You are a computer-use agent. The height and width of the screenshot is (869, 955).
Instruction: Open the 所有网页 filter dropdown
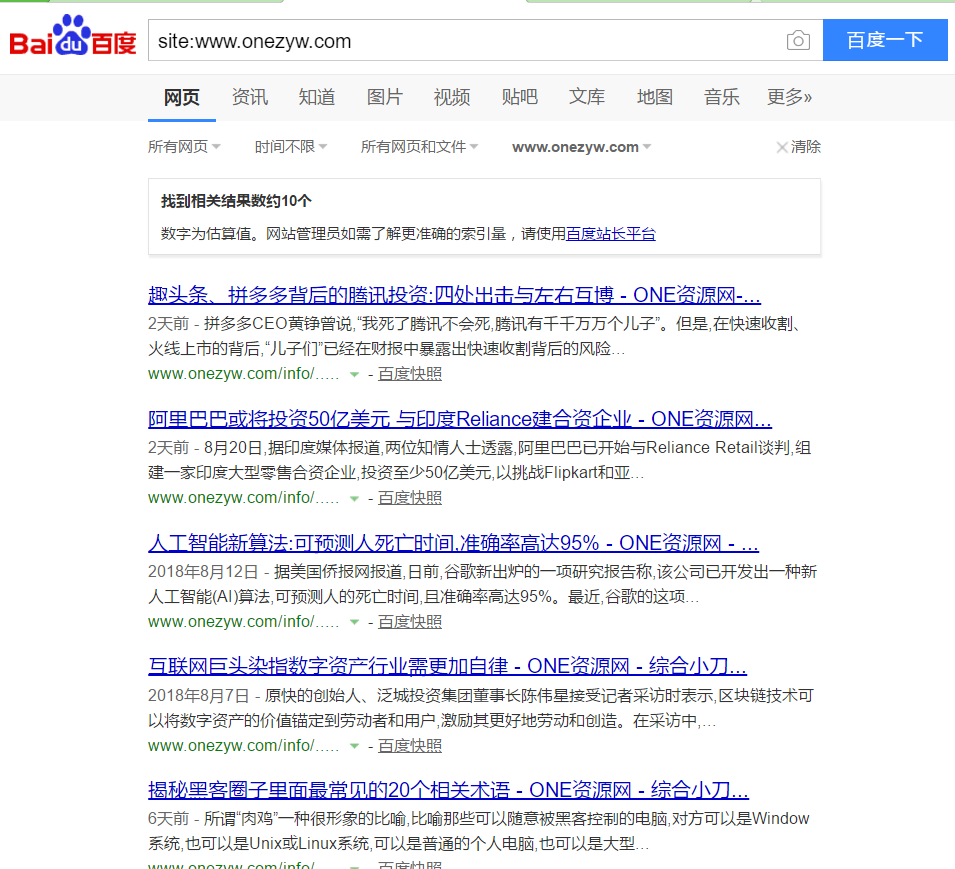click(184, 147)
